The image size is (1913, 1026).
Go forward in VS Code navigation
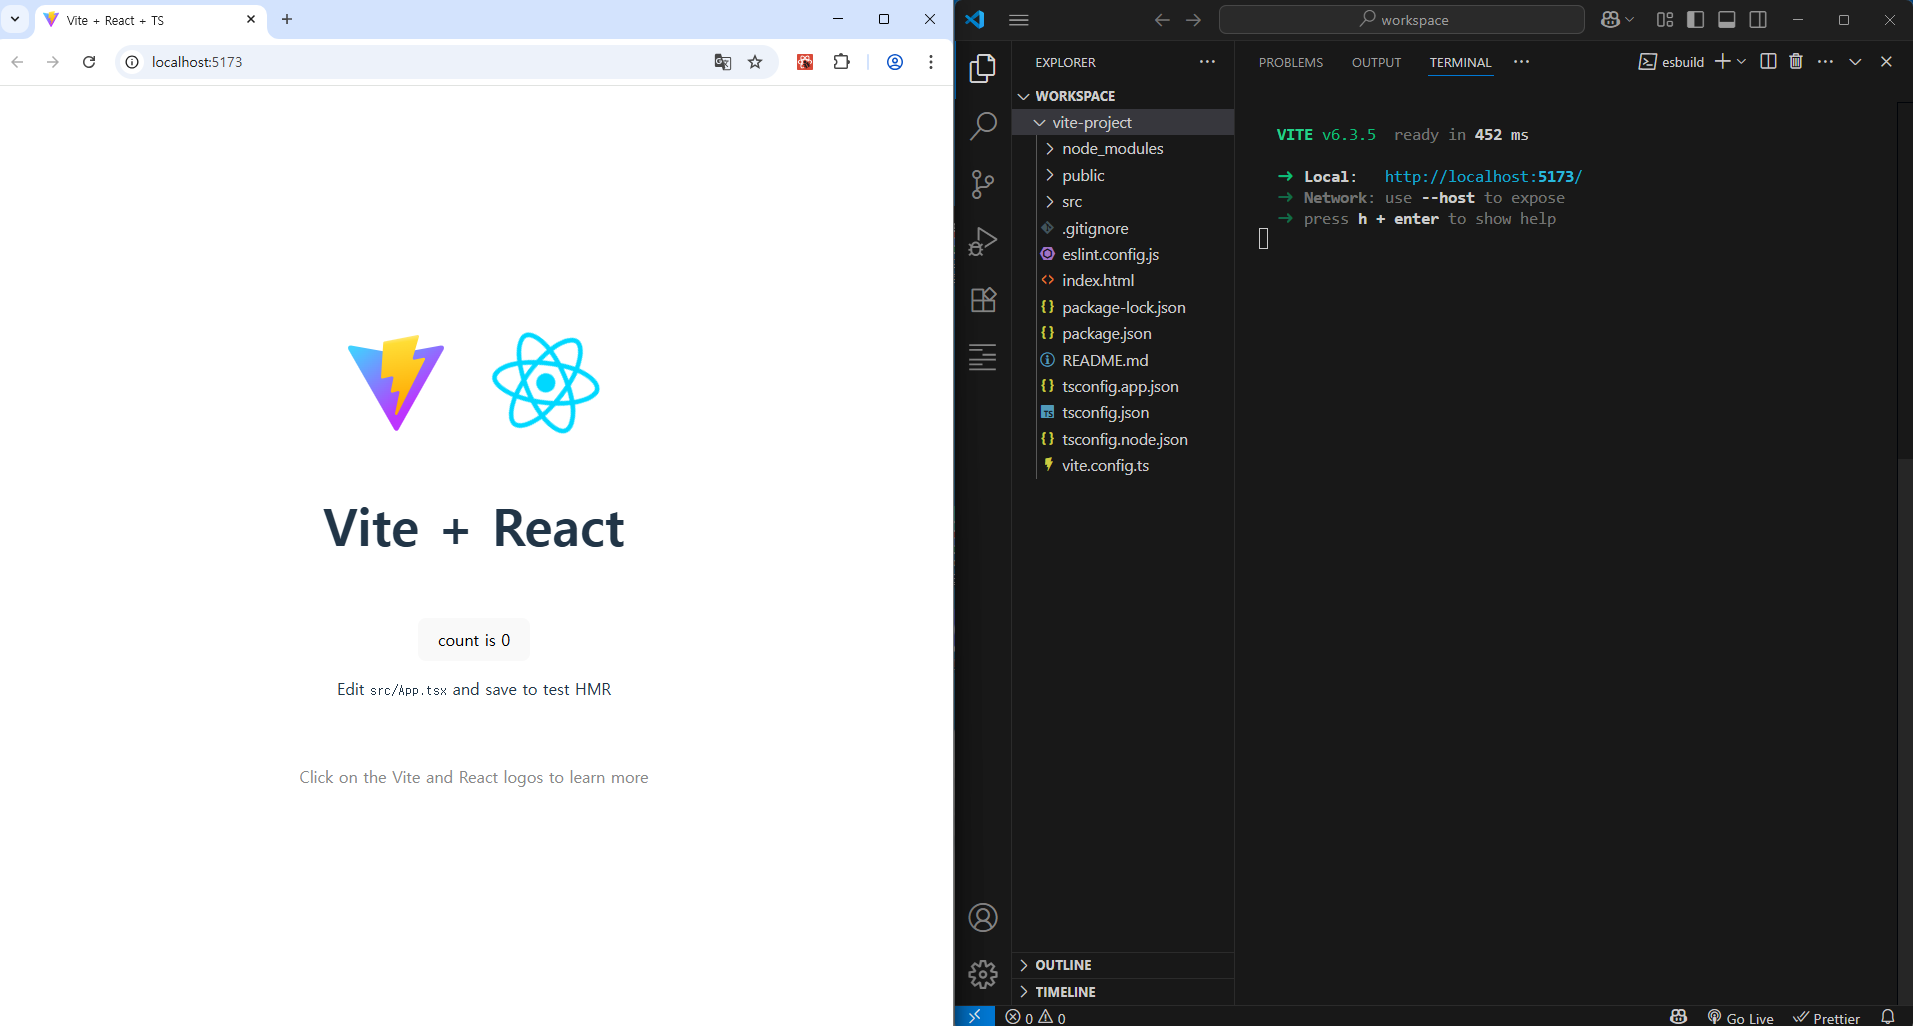click(x=1194, y=20)
